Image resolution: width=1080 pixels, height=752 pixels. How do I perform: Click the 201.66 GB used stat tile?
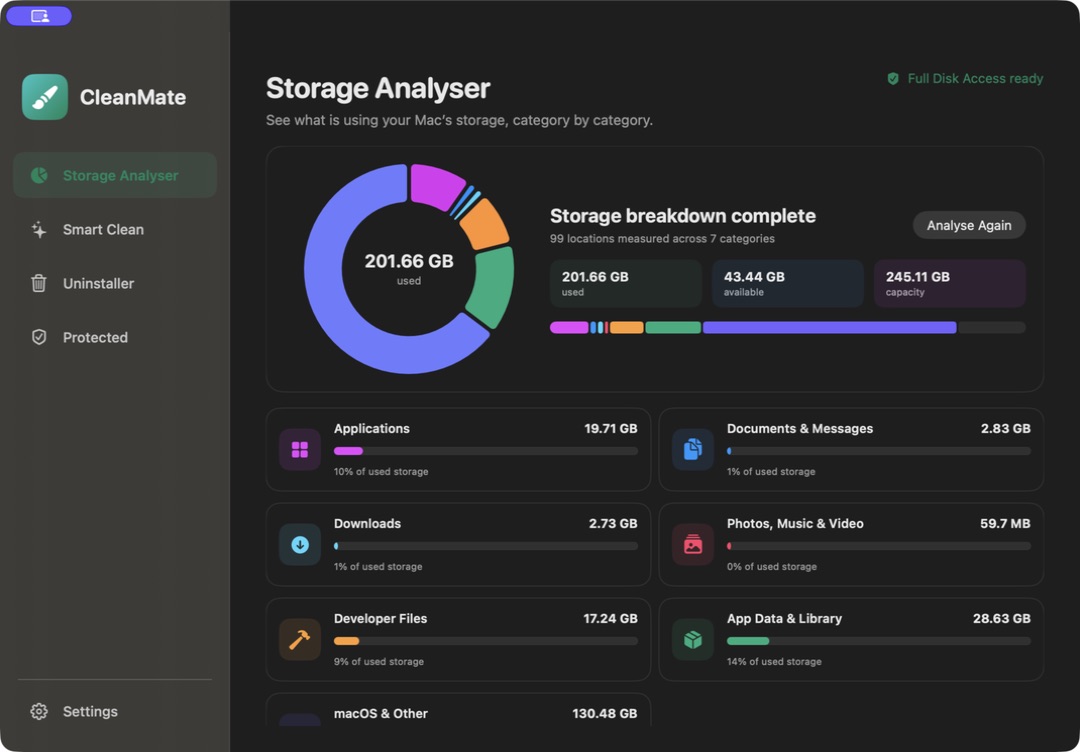pyautogui.click(x=625, y=283)
